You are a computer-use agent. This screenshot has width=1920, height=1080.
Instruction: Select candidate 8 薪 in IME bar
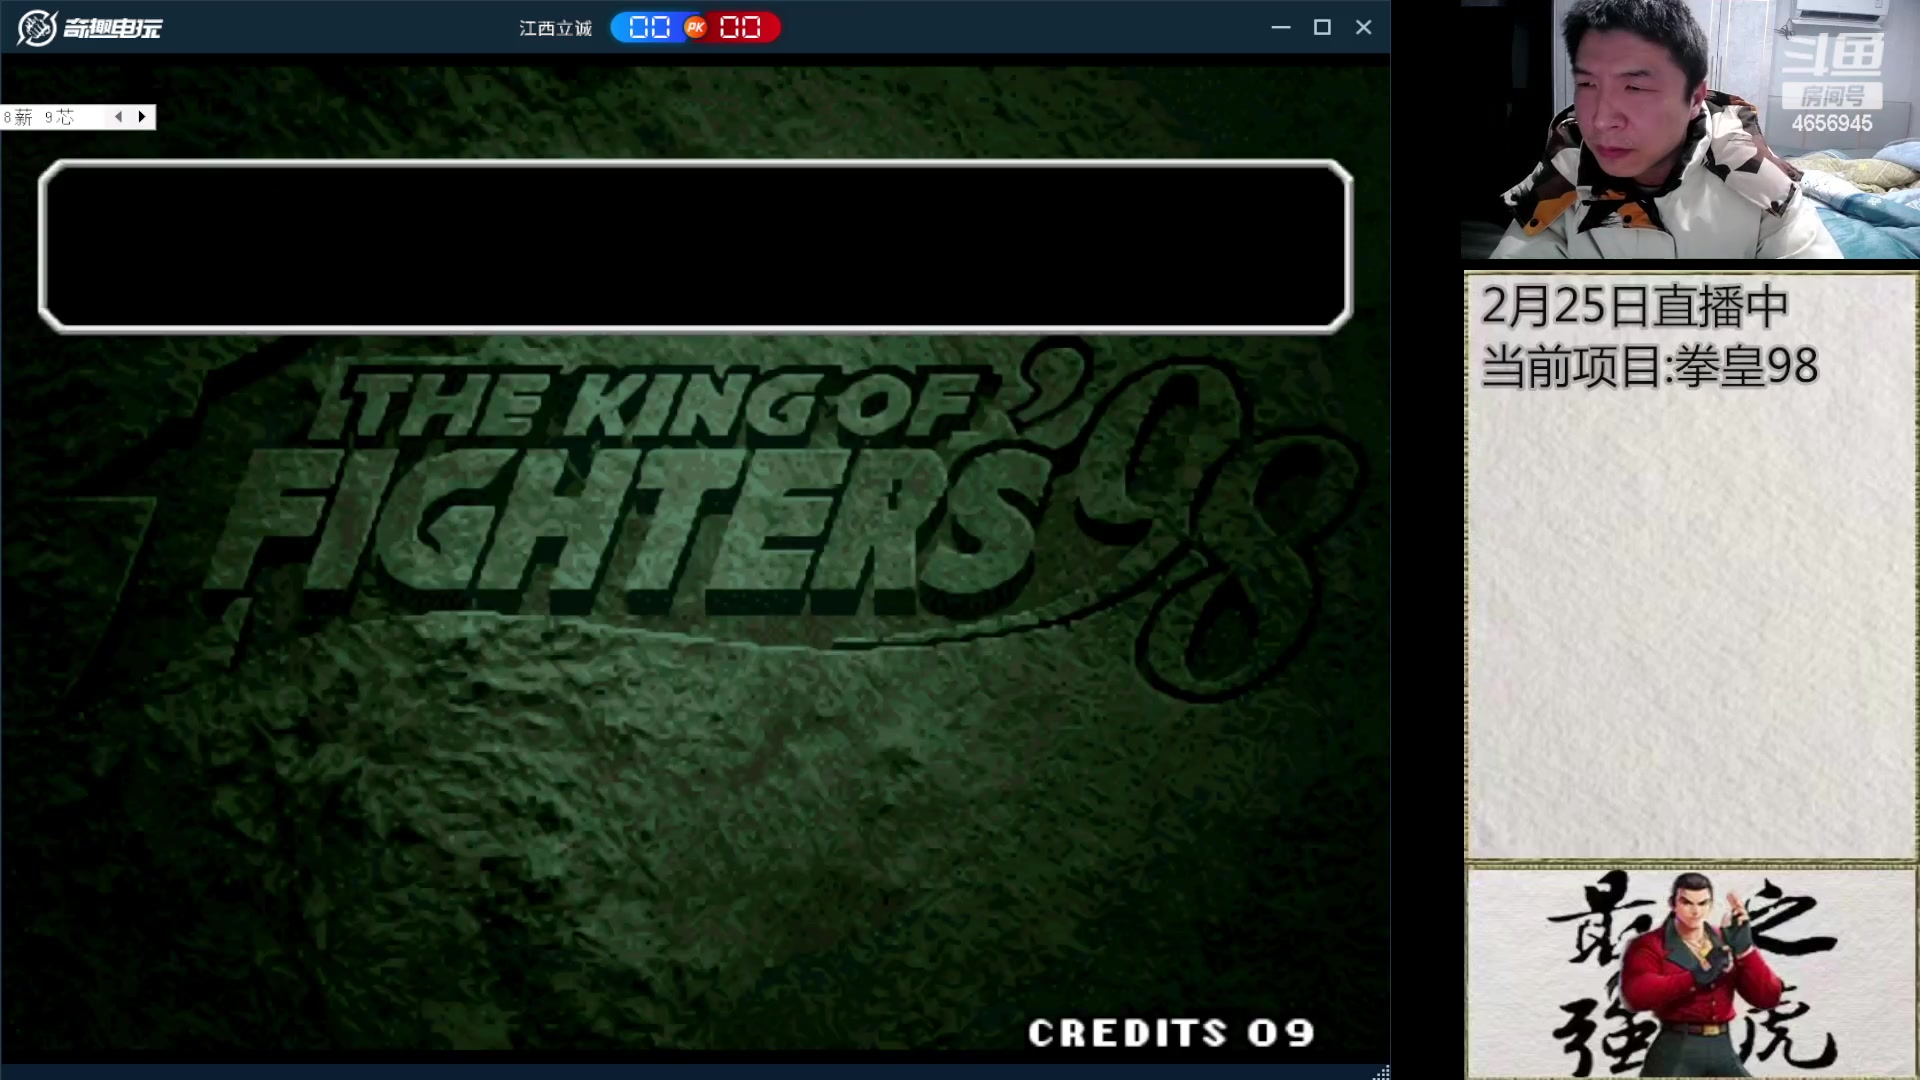click(18, 117)
